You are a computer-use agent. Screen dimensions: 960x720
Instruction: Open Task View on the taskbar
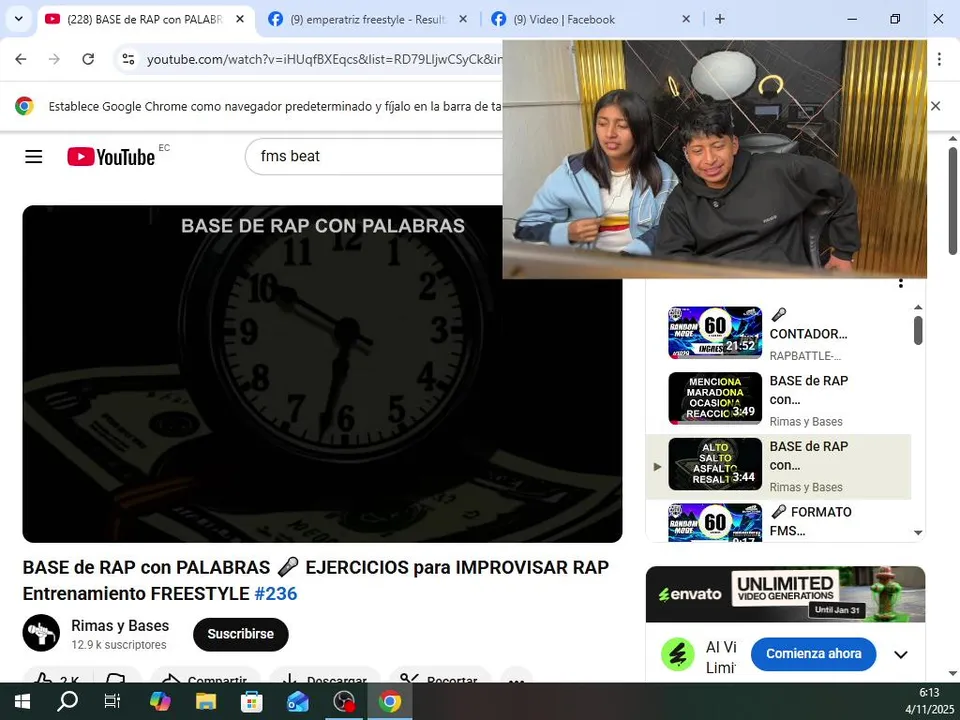pos(113,701)
